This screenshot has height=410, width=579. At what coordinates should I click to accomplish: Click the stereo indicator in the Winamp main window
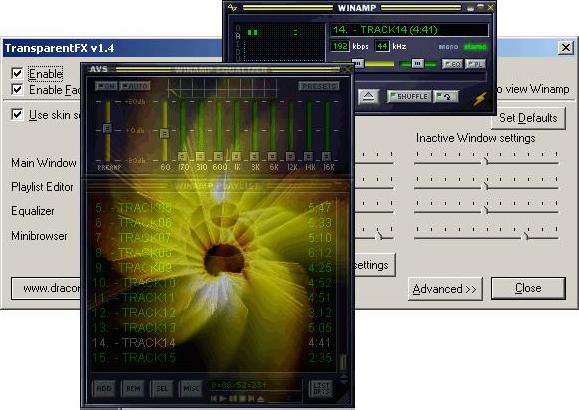click(475, 47)
